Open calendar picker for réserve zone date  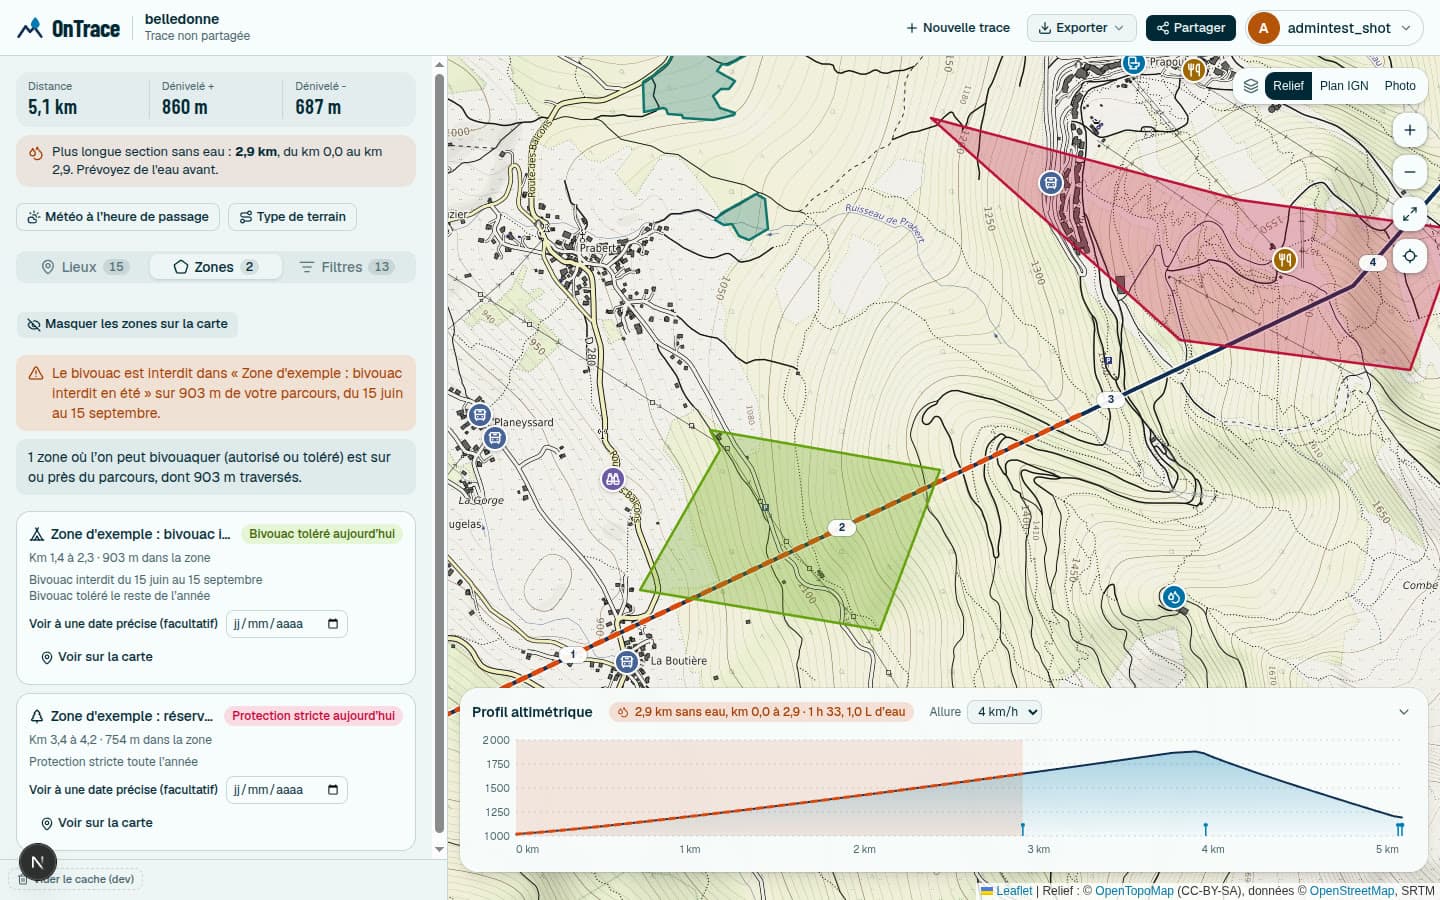click(333, 790)
